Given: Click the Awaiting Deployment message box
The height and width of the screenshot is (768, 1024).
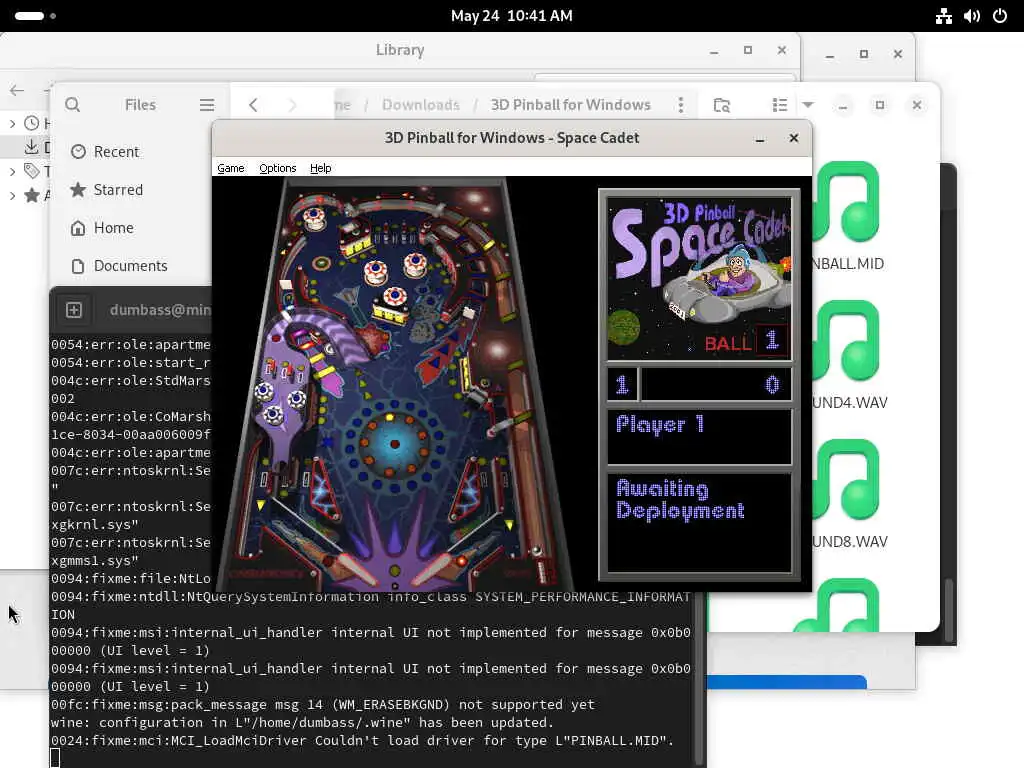Looking at the screenshot, I should click(699, 522).
